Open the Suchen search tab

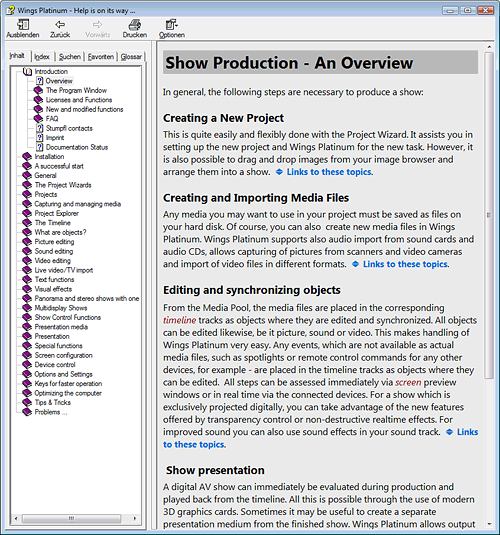point(70,57)
